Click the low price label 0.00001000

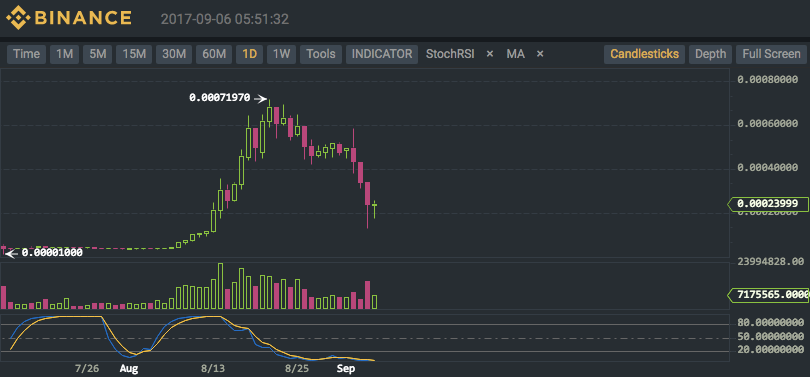click(x=52, y=253)
